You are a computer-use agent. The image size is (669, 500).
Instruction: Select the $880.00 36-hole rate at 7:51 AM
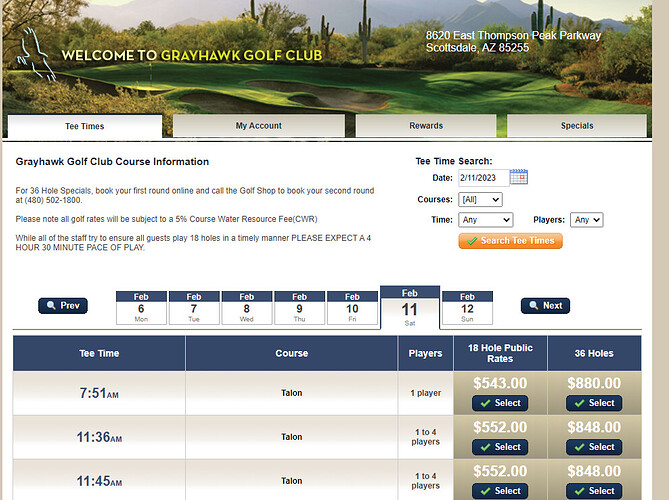tap(594, 403)
